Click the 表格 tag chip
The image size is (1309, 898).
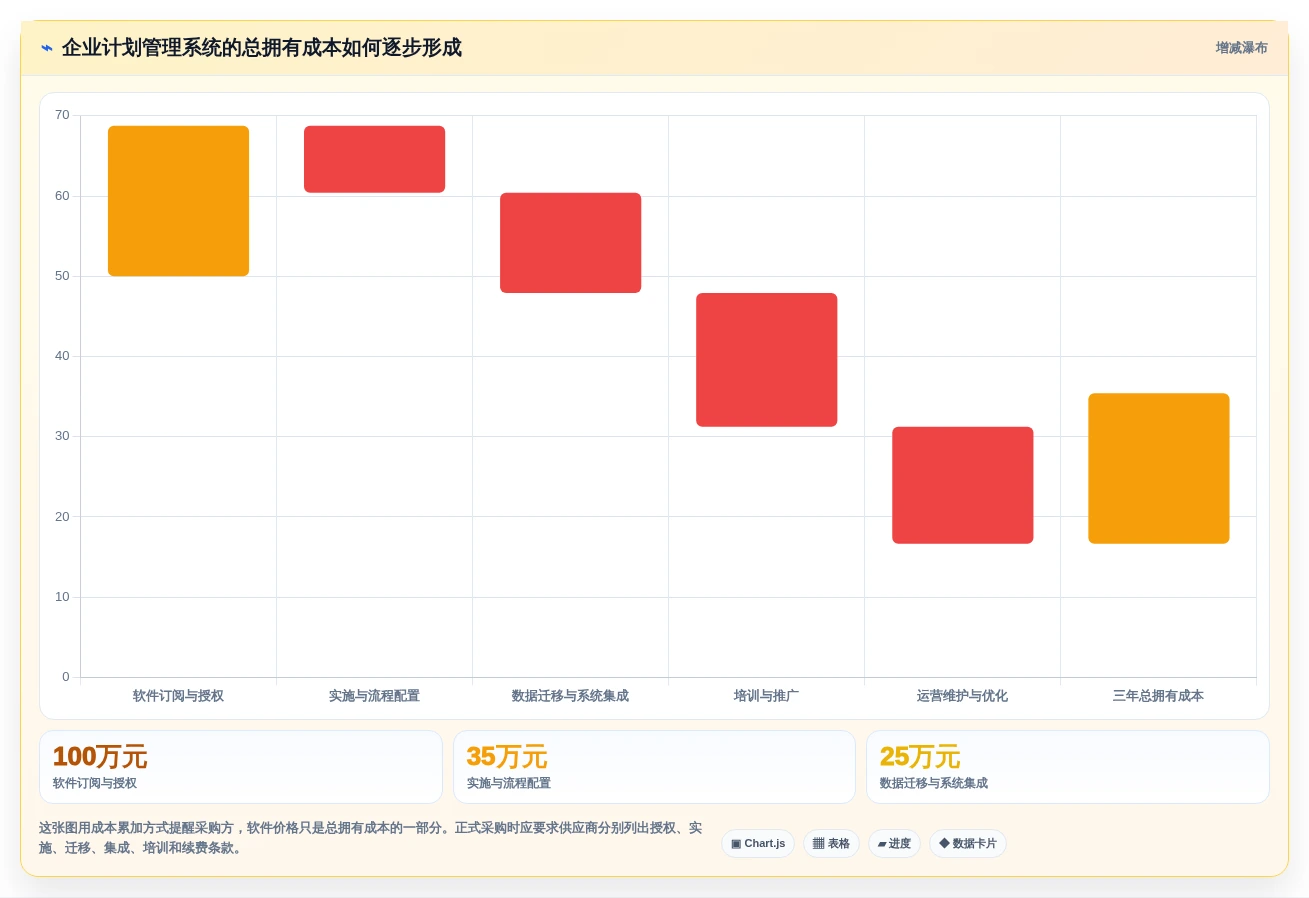click(x=831, y=843)
